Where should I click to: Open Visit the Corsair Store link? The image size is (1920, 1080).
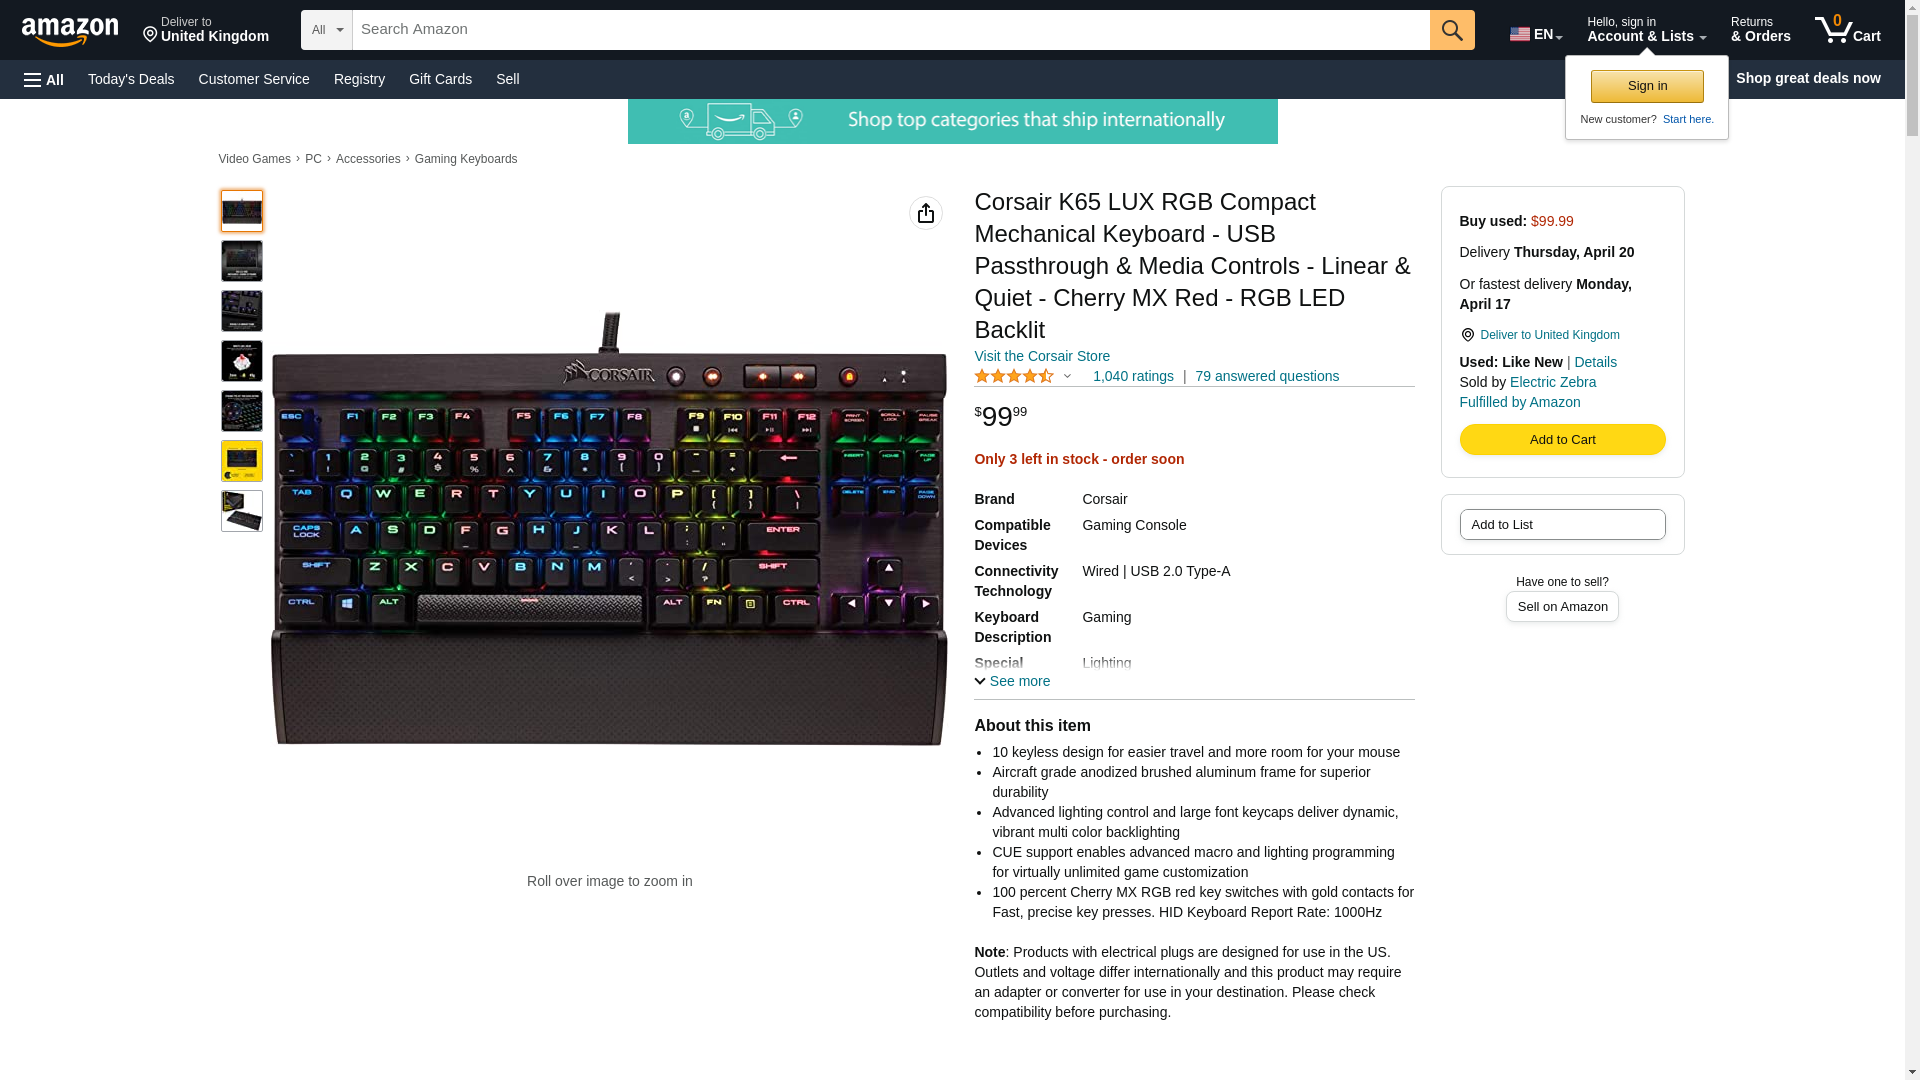tap(1042, 356)
